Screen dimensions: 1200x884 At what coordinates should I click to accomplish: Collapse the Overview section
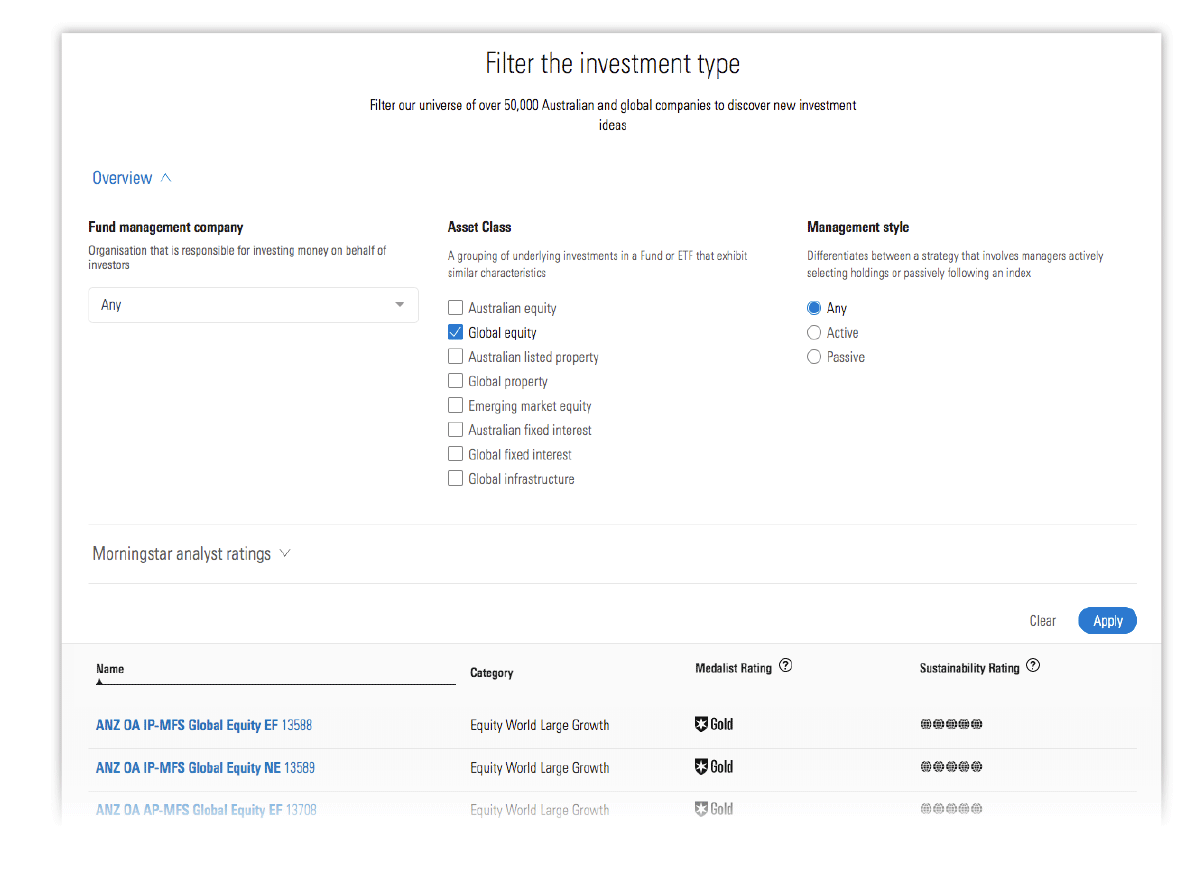tap(132, 178)
